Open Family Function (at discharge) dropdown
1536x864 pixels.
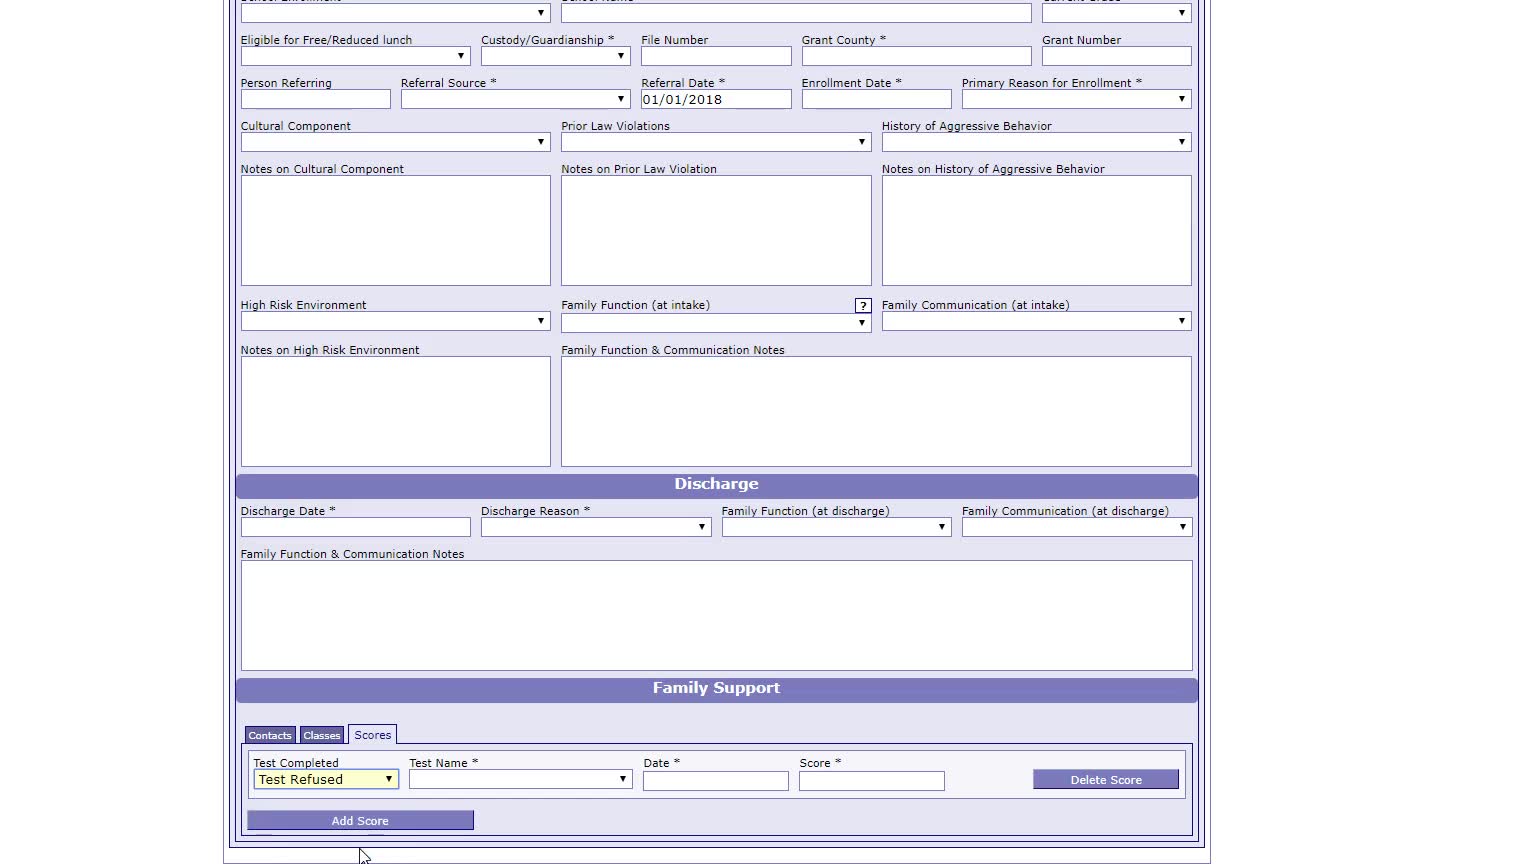(836, 527)
